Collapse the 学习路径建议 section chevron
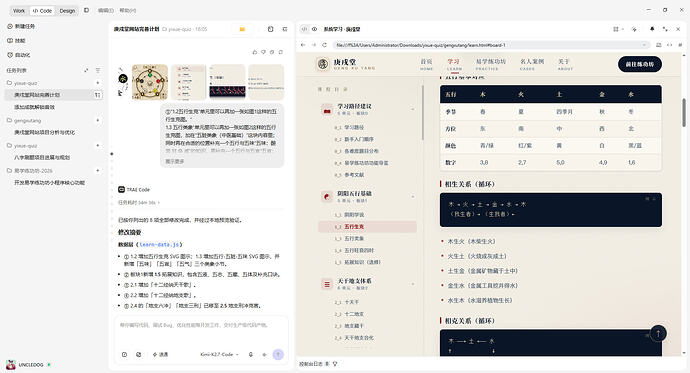Image resolution: width=690 pixels, height=373 pixels. (413, 109)
